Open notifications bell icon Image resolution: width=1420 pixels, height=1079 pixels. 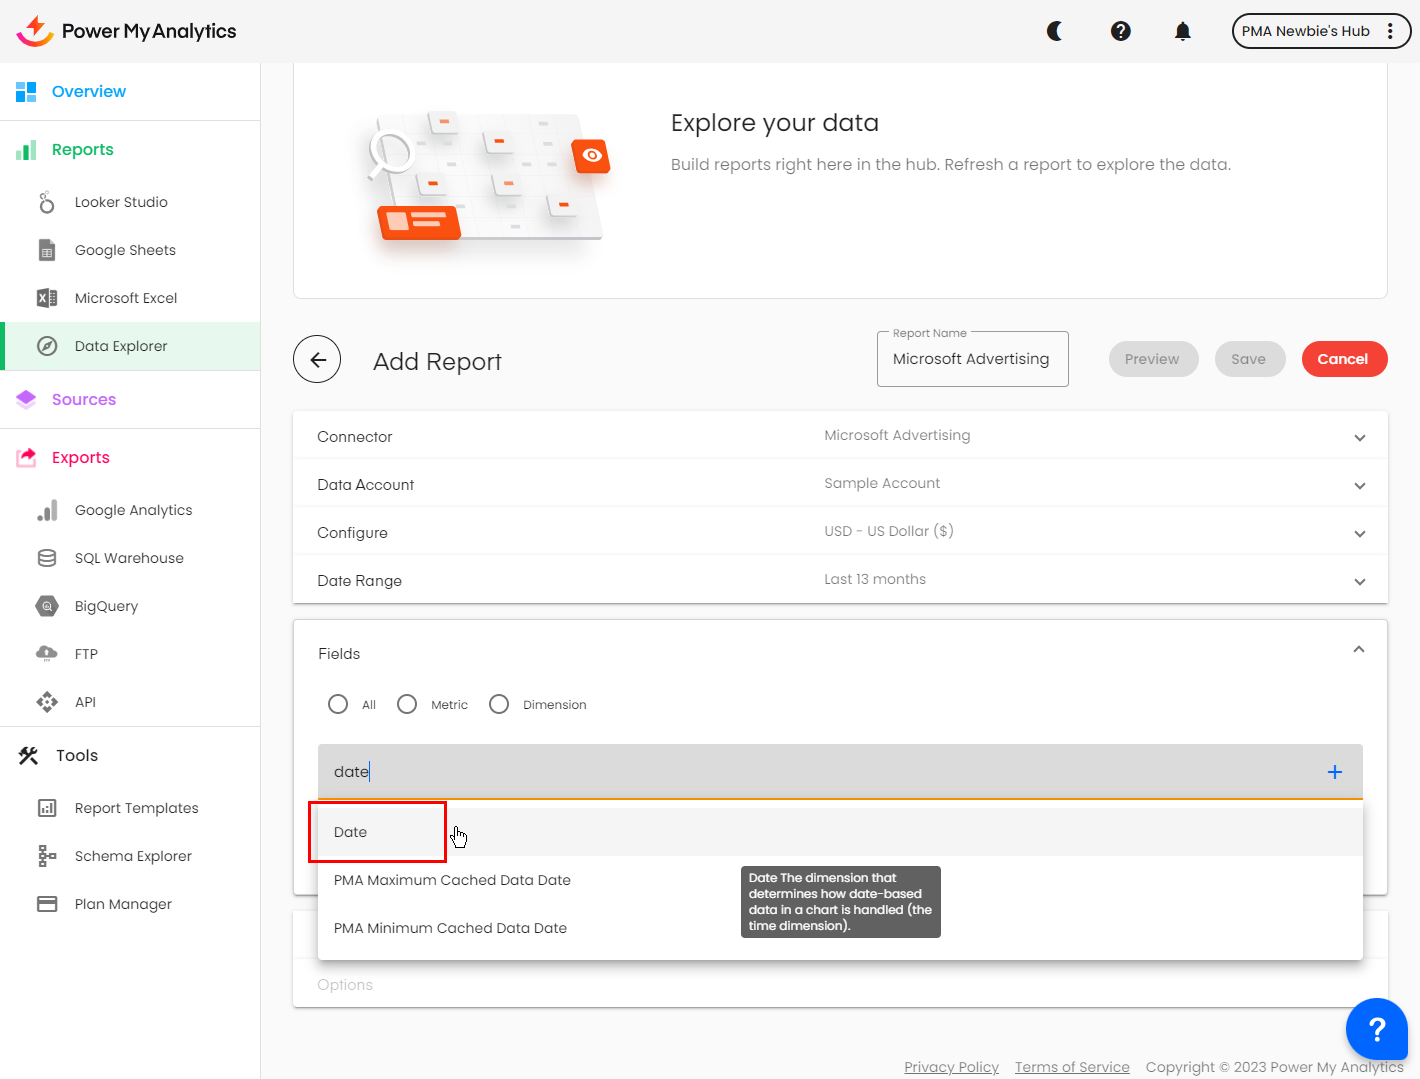tap(1182, 31)
